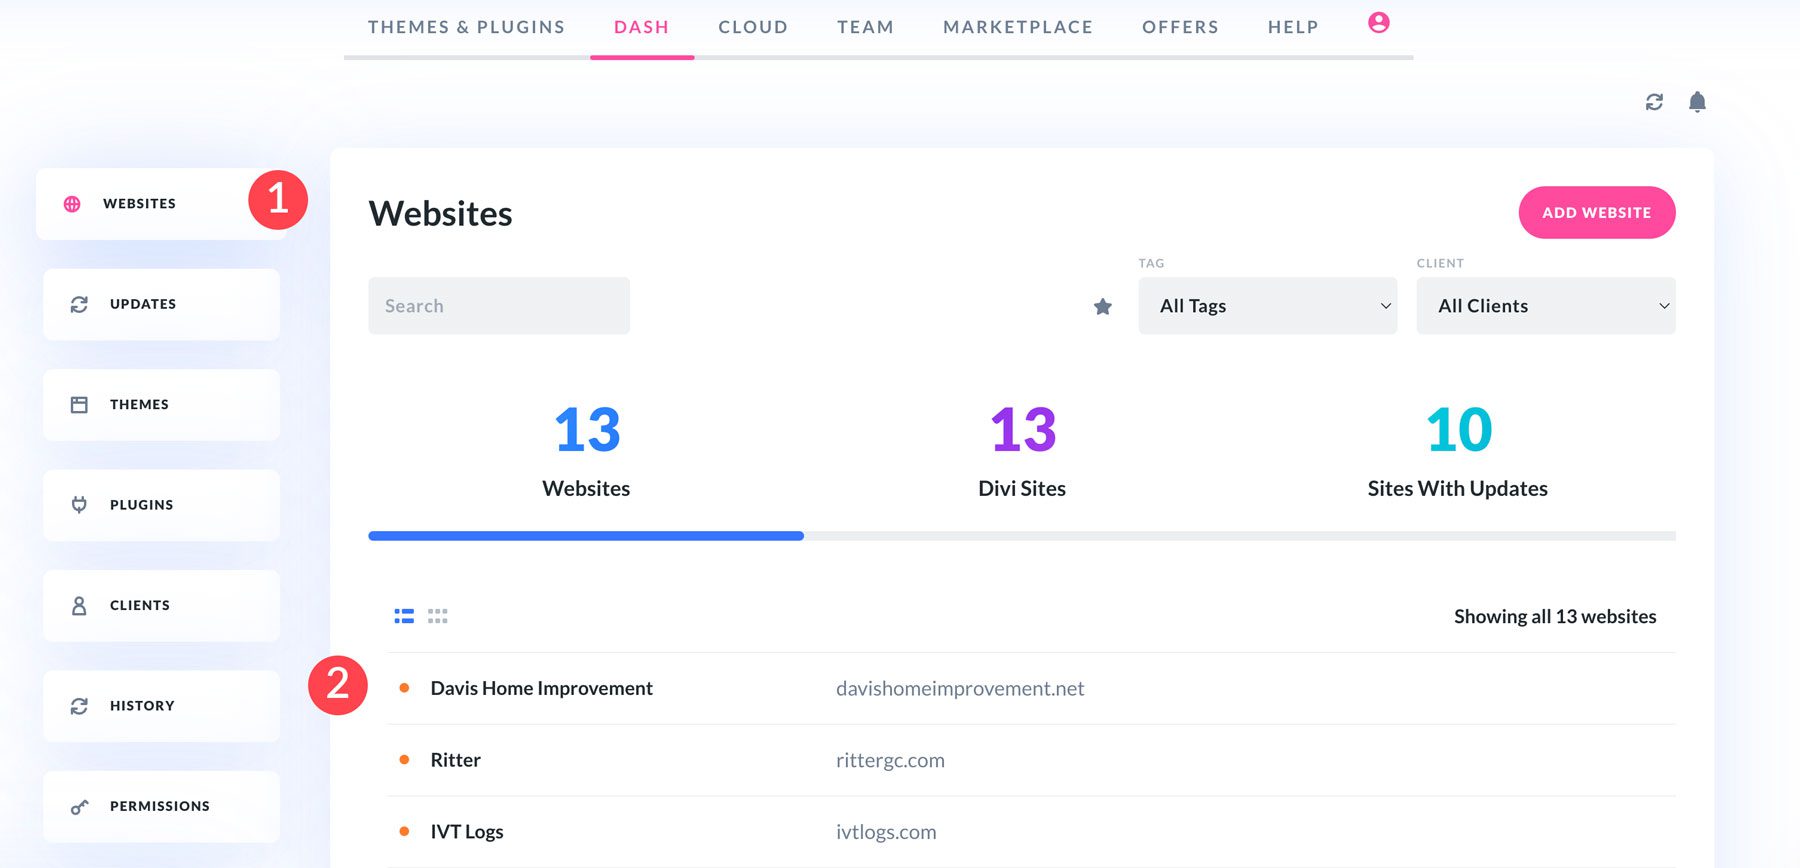Image resolution: width=1800 pixels, height=868 pixels.
Task: Click the arrows icon beside History
Action: (79, 706)
